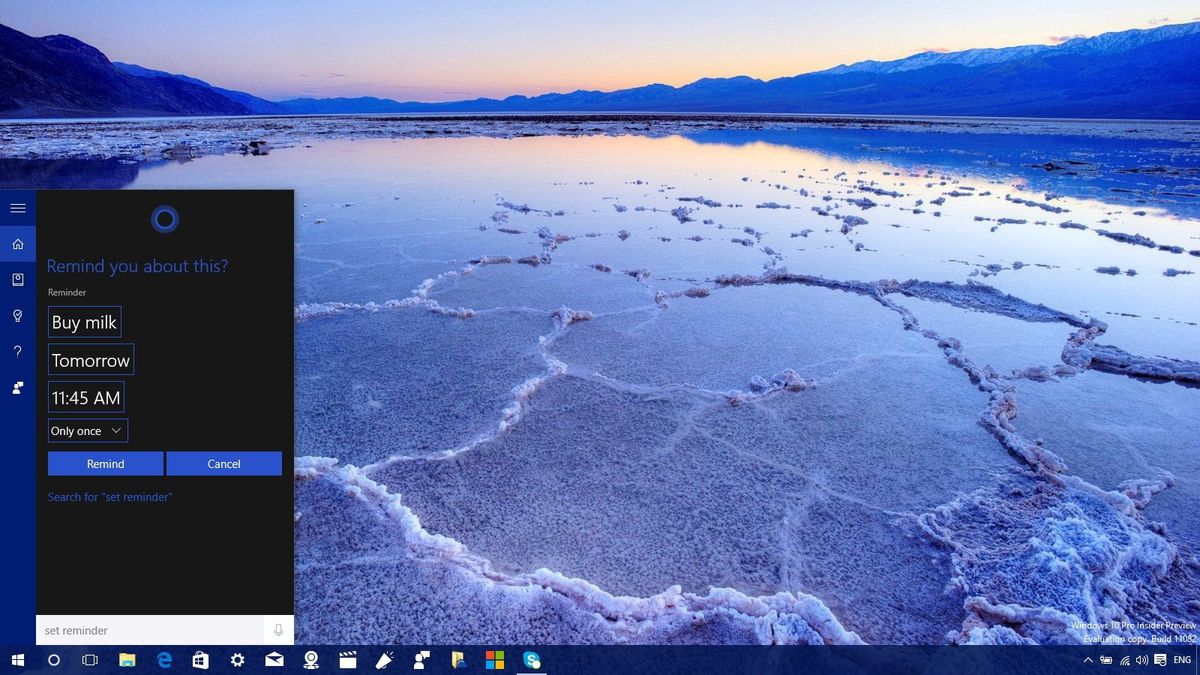Open Cortana Help via the question mark icon
This screenshot has height=675, width=1200.
click(x=18, y=351)
